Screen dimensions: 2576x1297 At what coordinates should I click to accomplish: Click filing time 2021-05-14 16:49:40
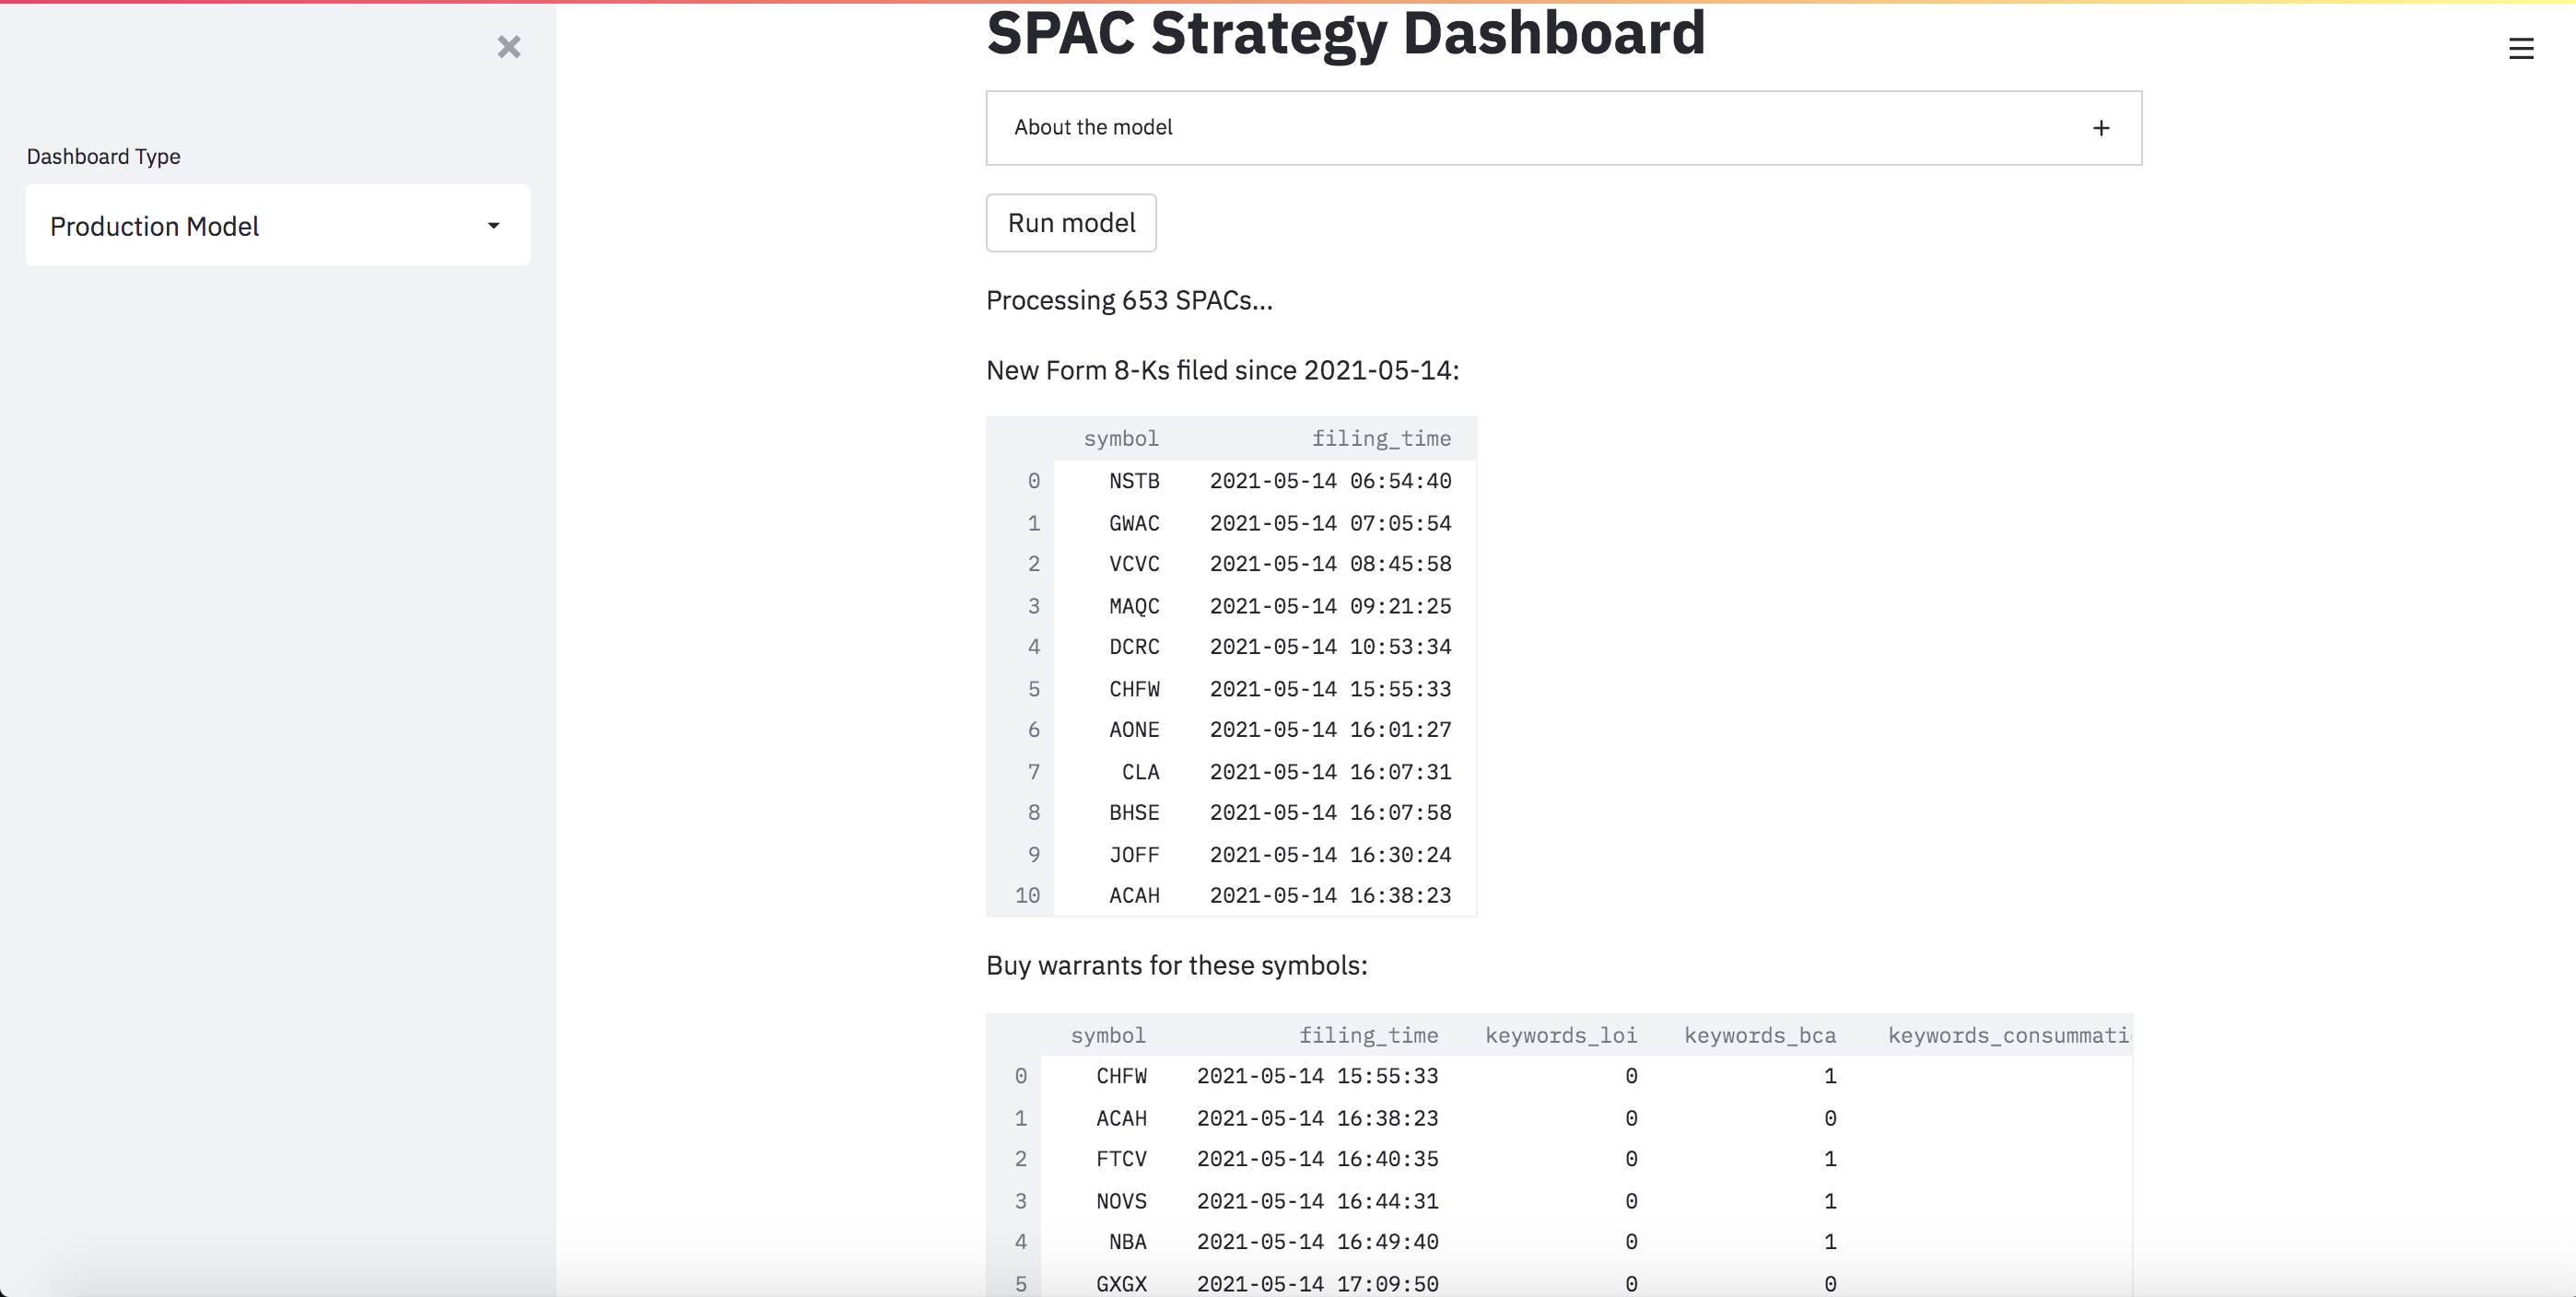(x=1317, y=1242)
